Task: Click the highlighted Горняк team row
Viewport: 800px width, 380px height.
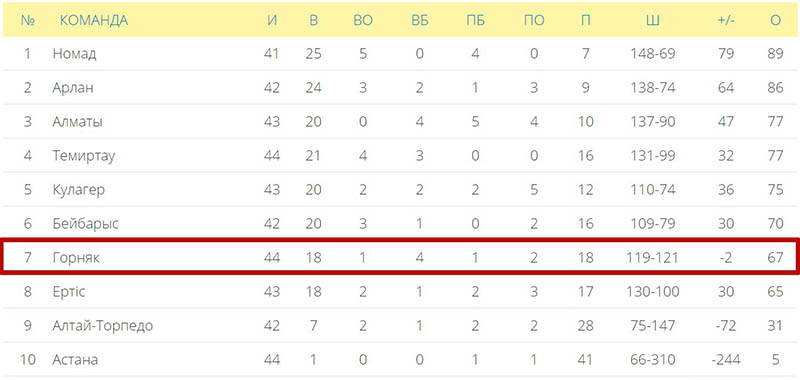Action: tap(400, 257)
